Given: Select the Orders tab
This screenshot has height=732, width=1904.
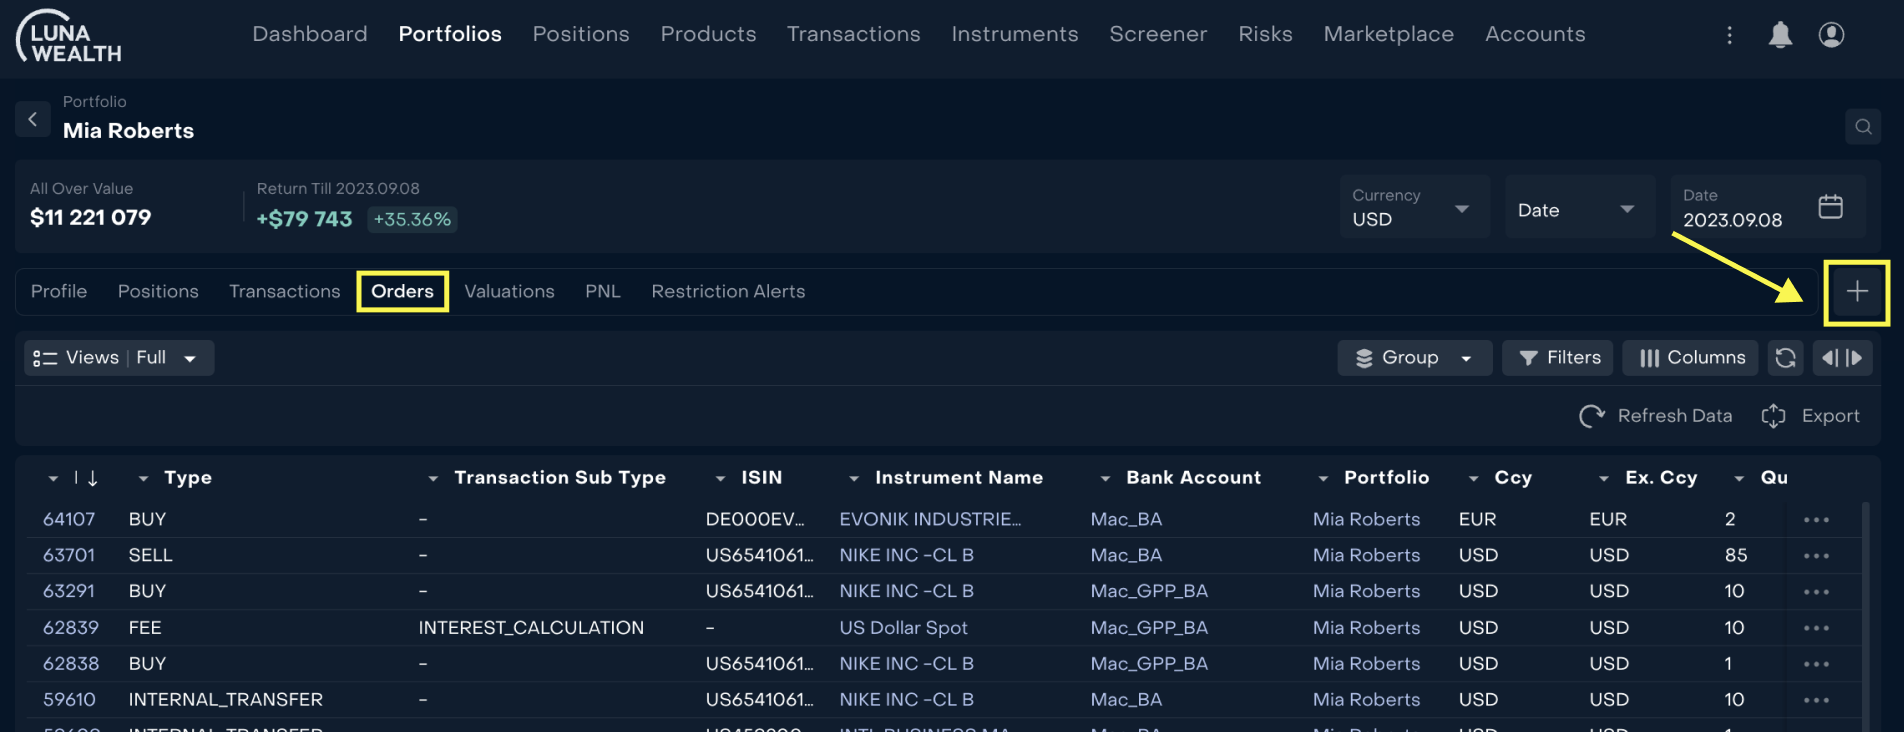Looking at the screenshot, I should [x=402, y=292].
